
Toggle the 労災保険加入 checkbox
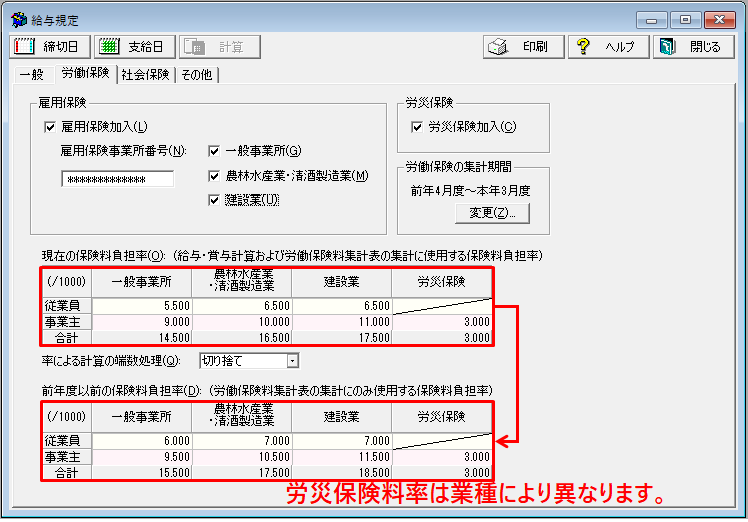click(418, 127)
